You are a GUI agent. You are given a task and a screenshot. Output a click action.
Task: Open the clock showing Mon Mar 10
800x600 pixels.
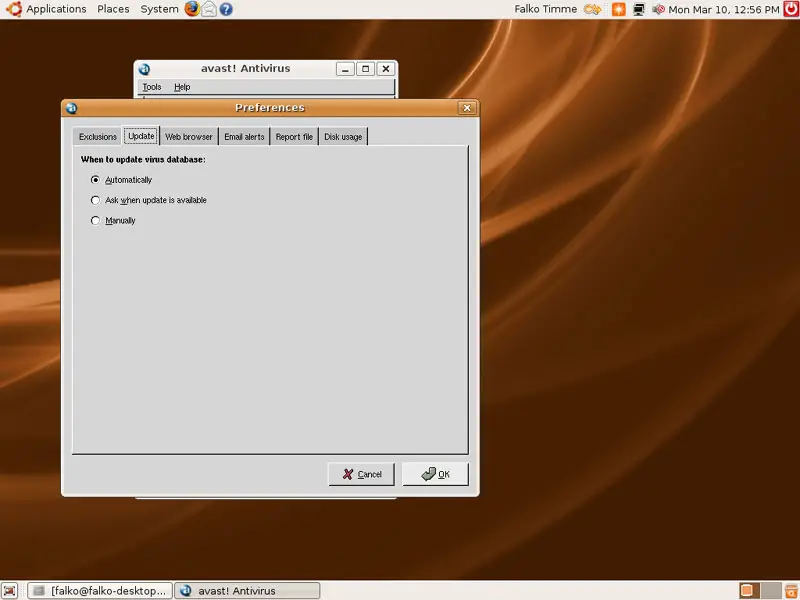pyautogui.click(x=724, y=9)
